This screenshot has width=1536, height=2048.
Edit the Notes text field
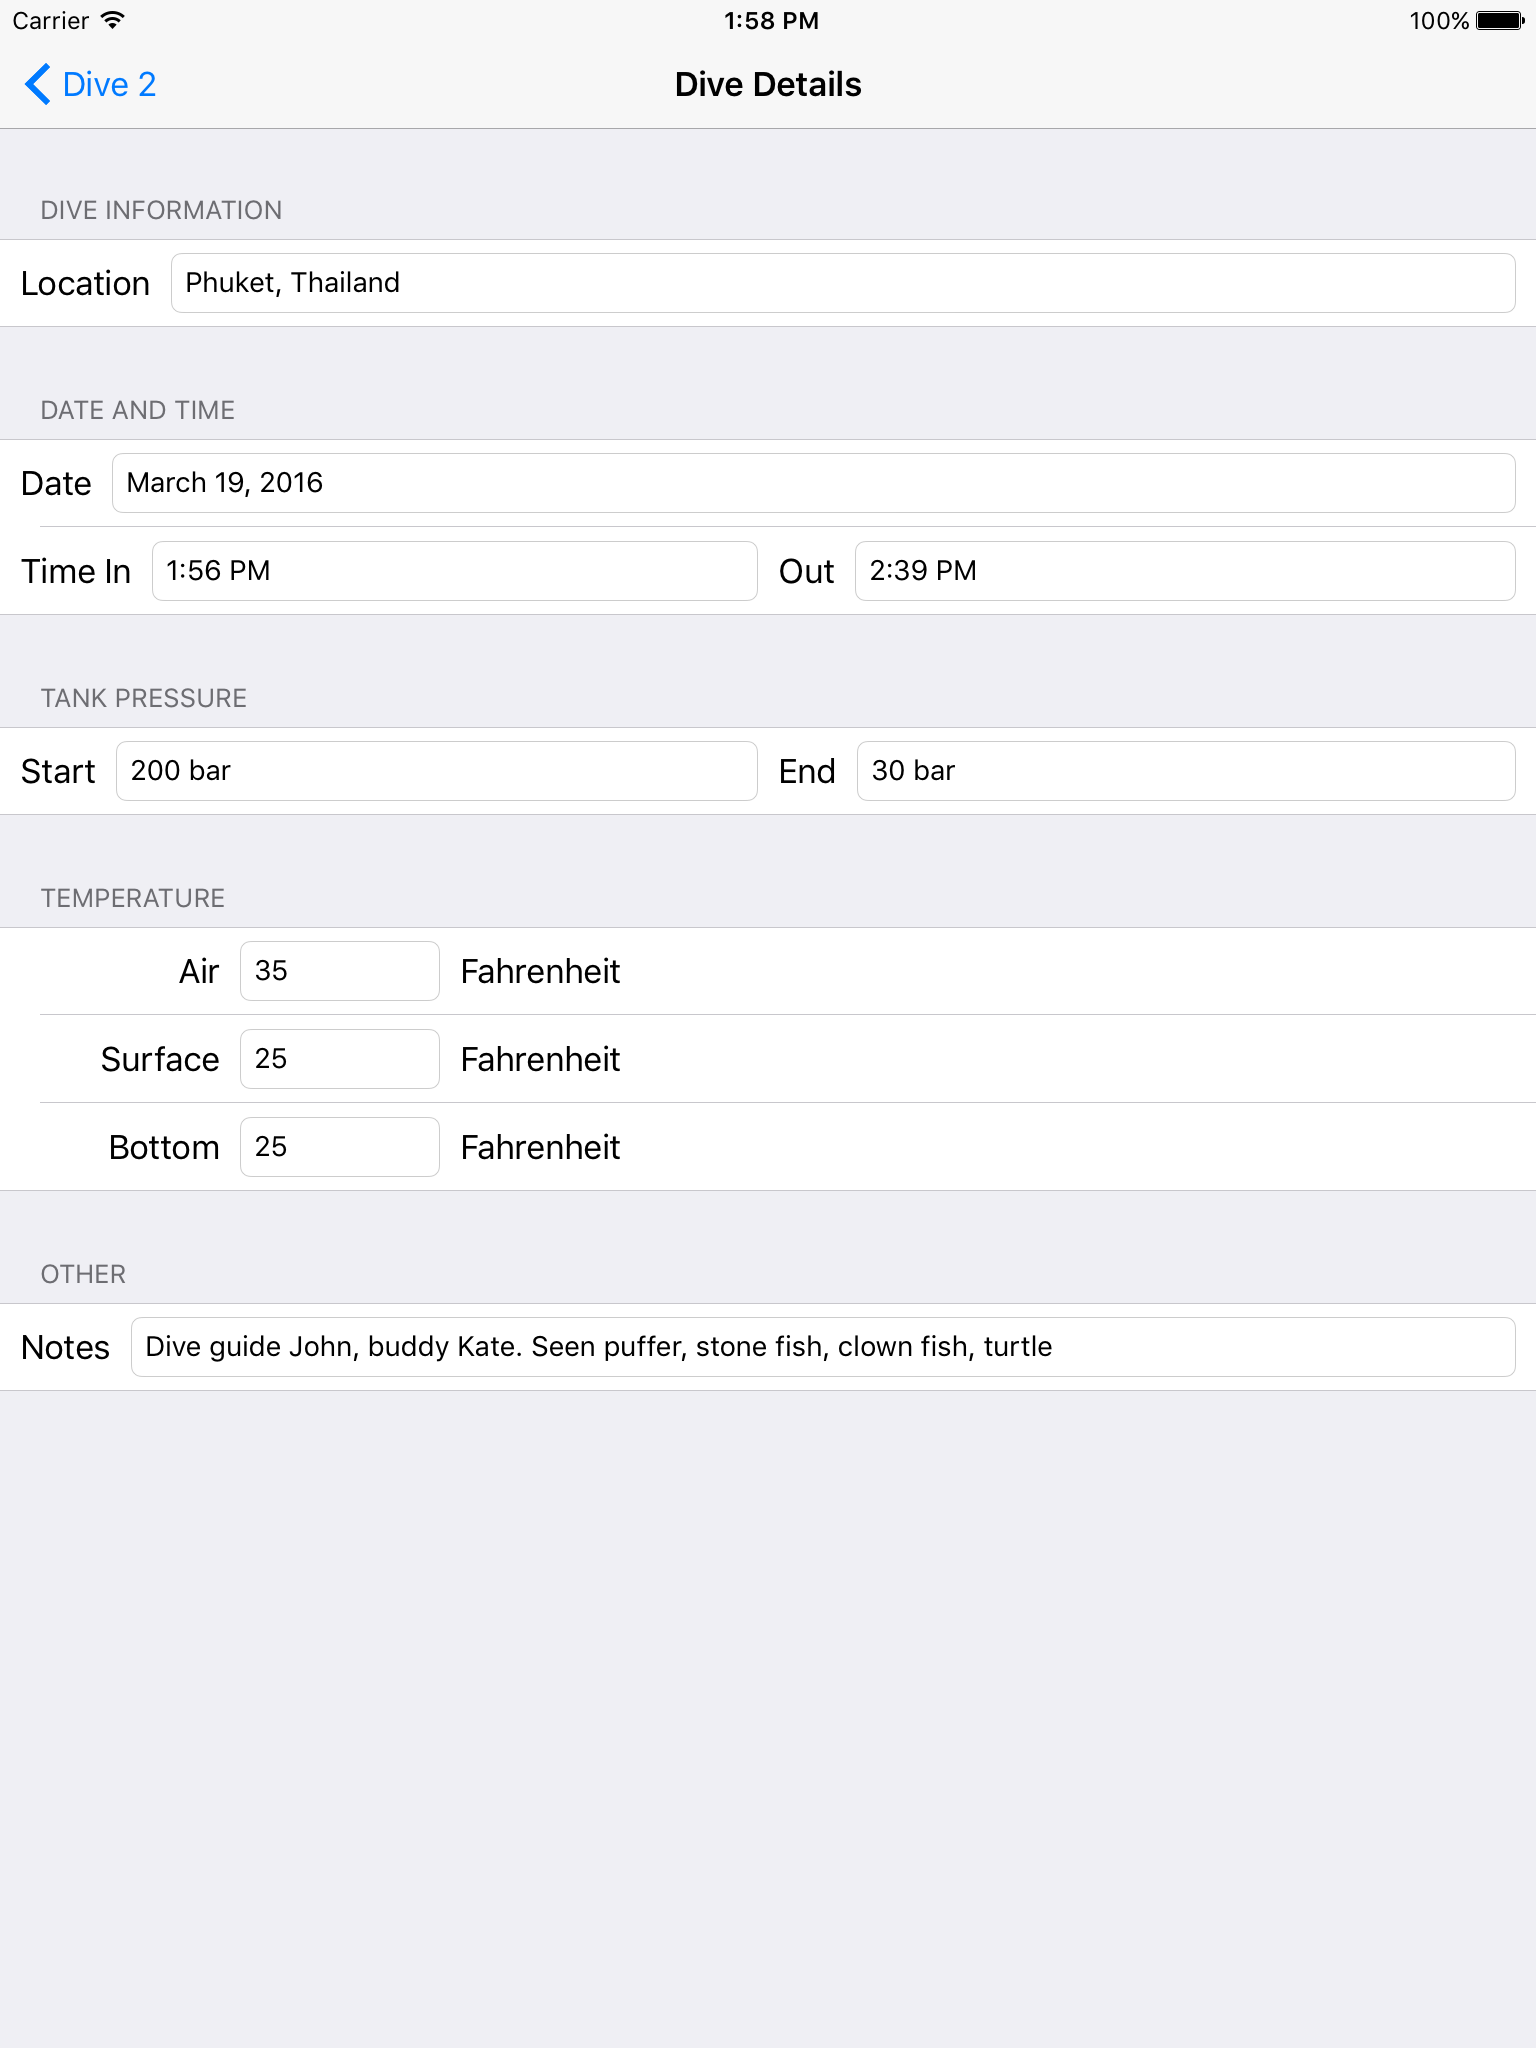pos(822,1347)
